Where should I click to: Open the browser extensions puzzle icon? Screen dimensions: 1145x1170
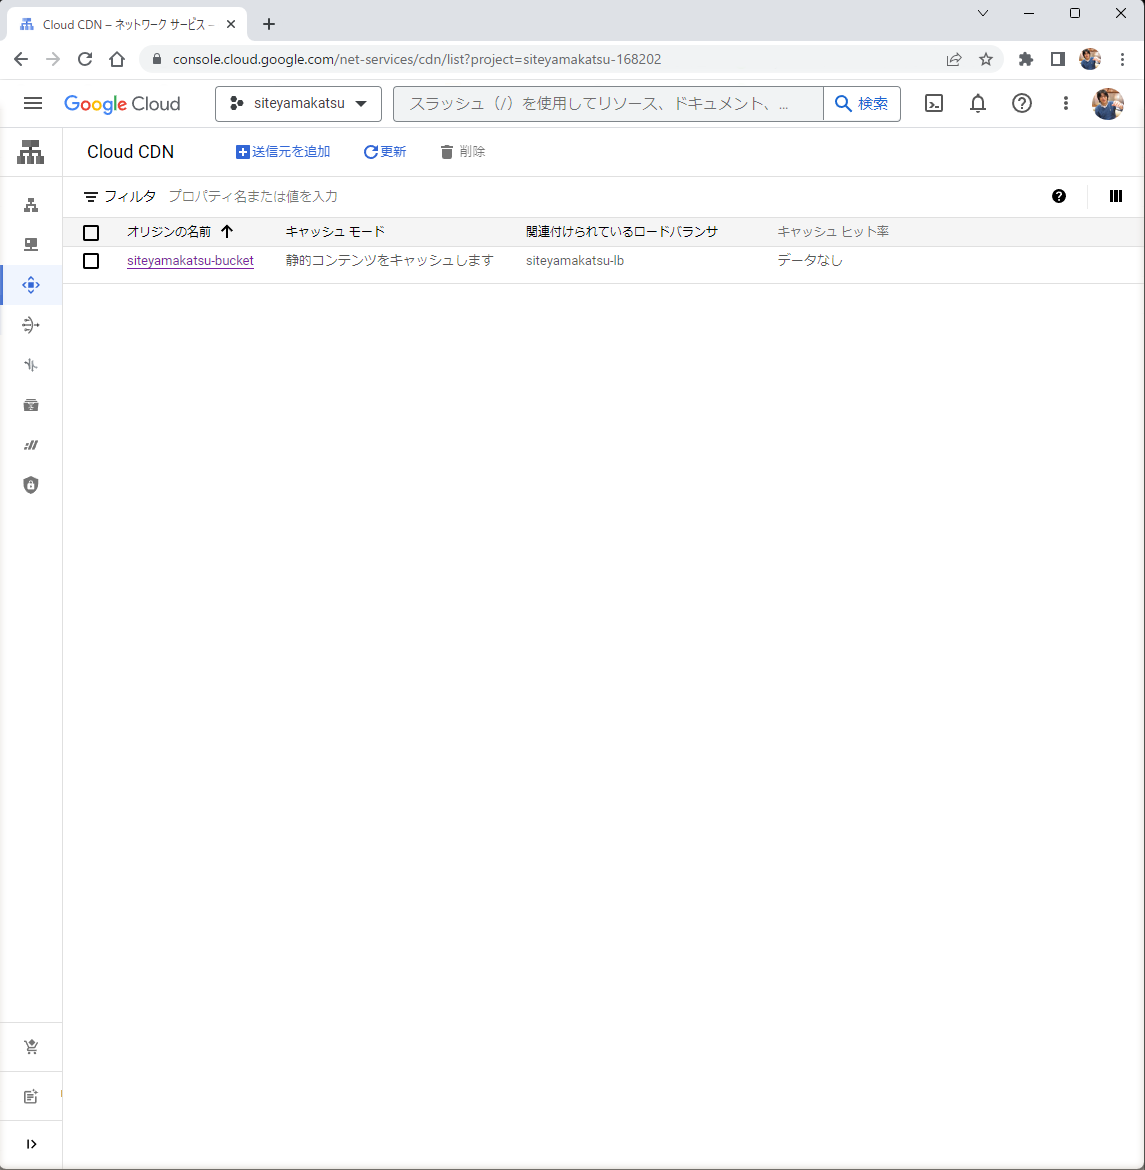pos(1026,60)
